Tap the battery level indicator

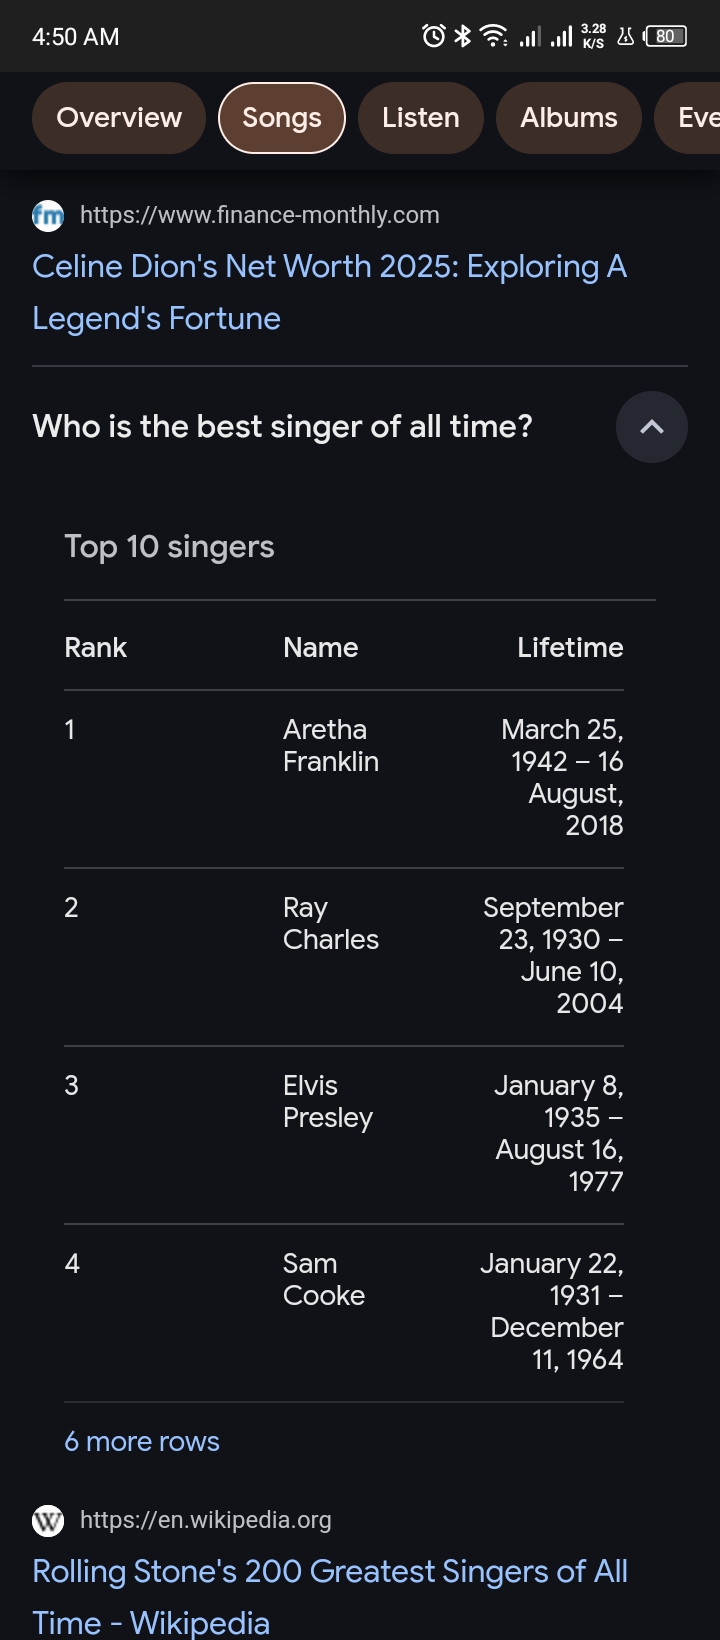[666, 37]
